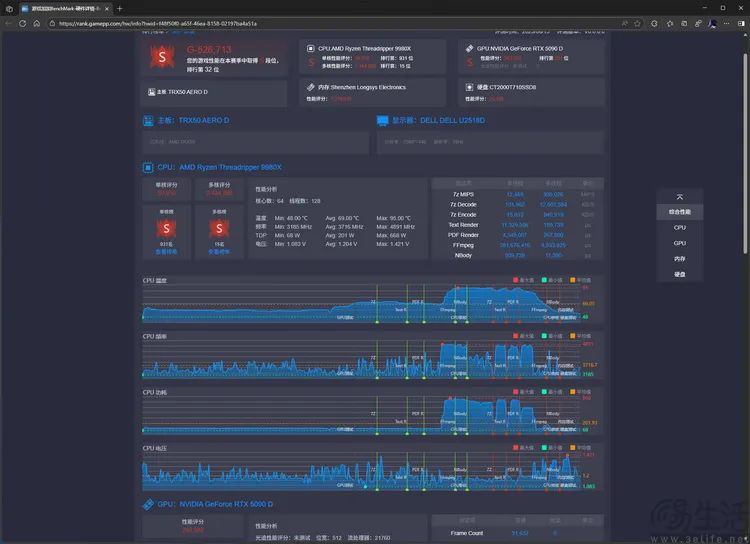The width and height of the screenshot is (750, 544).
Task: Click the monitor section header icon
Action: (x=382, y=121)
